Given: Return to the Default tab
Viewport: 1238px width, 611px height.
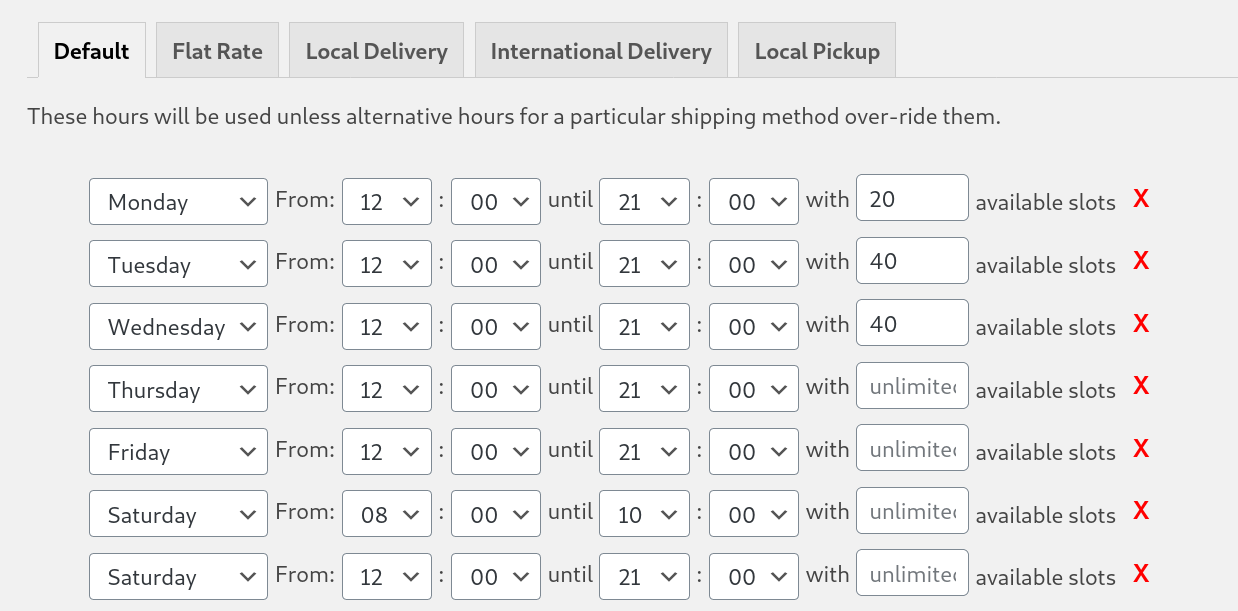Looking at the screenshot, I should pos(91,49).
